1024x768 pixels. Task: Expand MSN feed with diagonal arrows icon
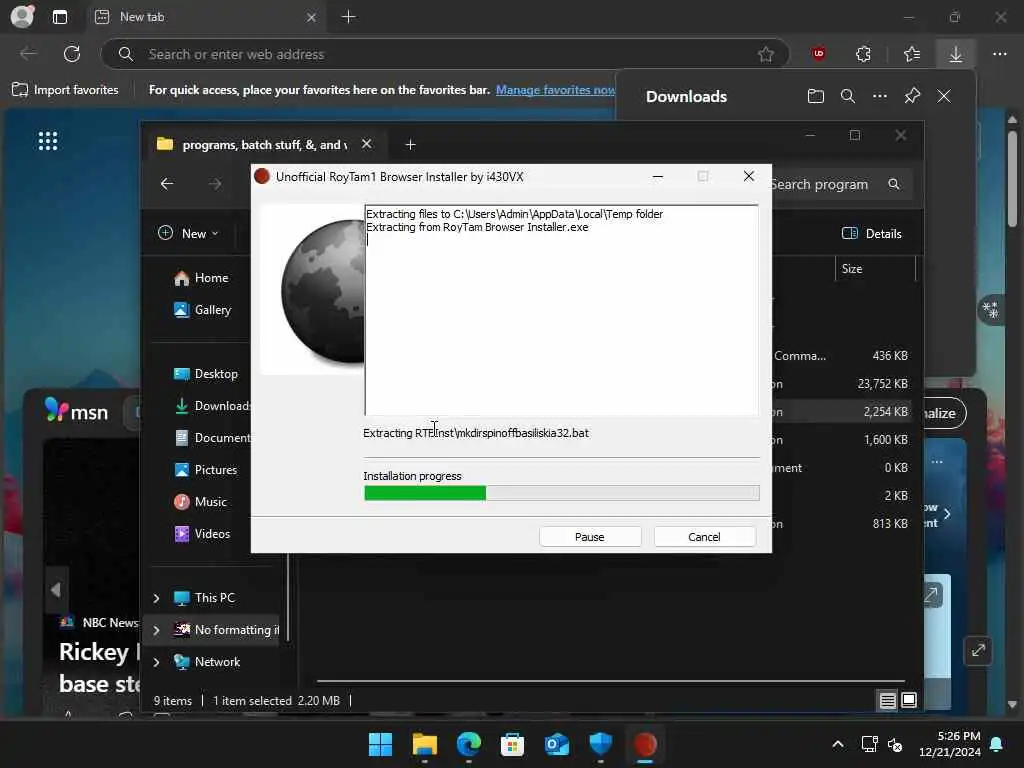978,650
